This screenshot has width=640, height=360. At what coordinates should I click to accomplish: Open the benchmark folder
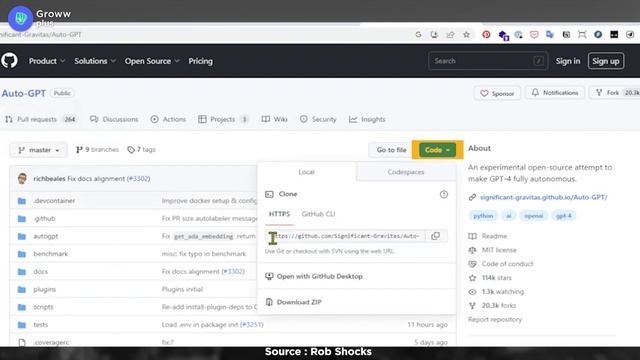pyautogui.click(x=51, y=254)
